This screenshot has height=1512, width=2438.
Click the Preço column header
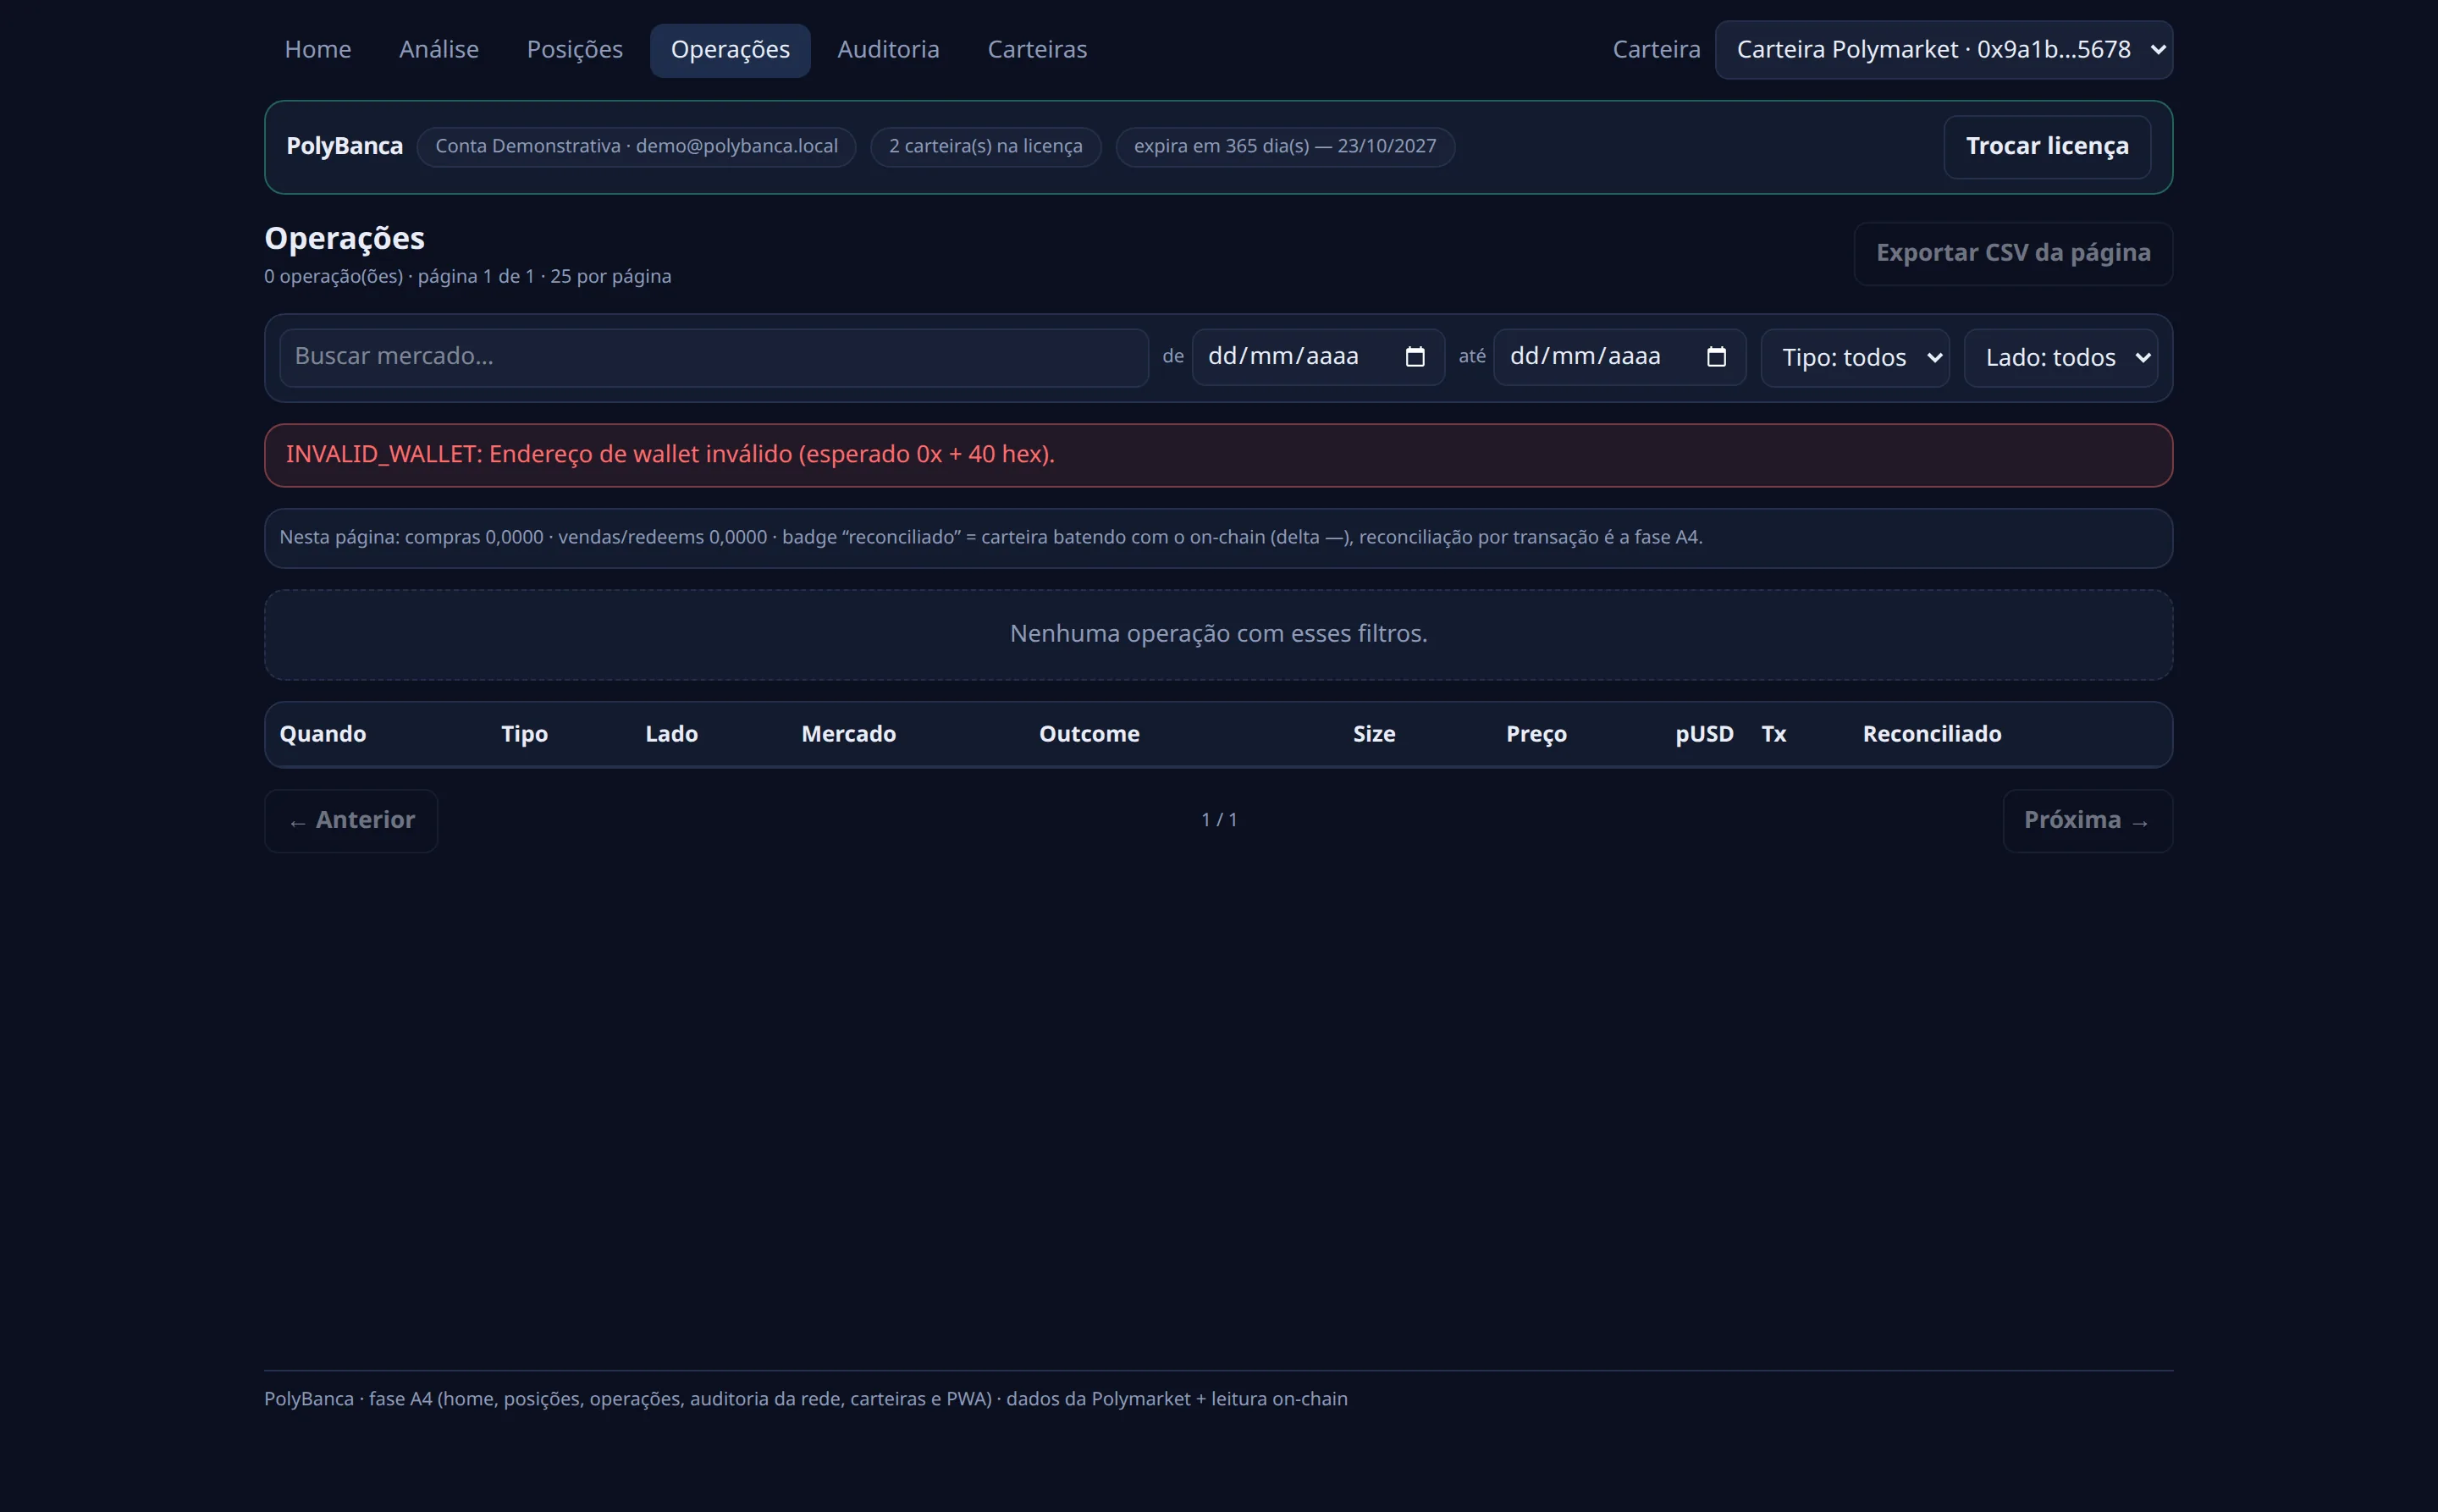1536,734
